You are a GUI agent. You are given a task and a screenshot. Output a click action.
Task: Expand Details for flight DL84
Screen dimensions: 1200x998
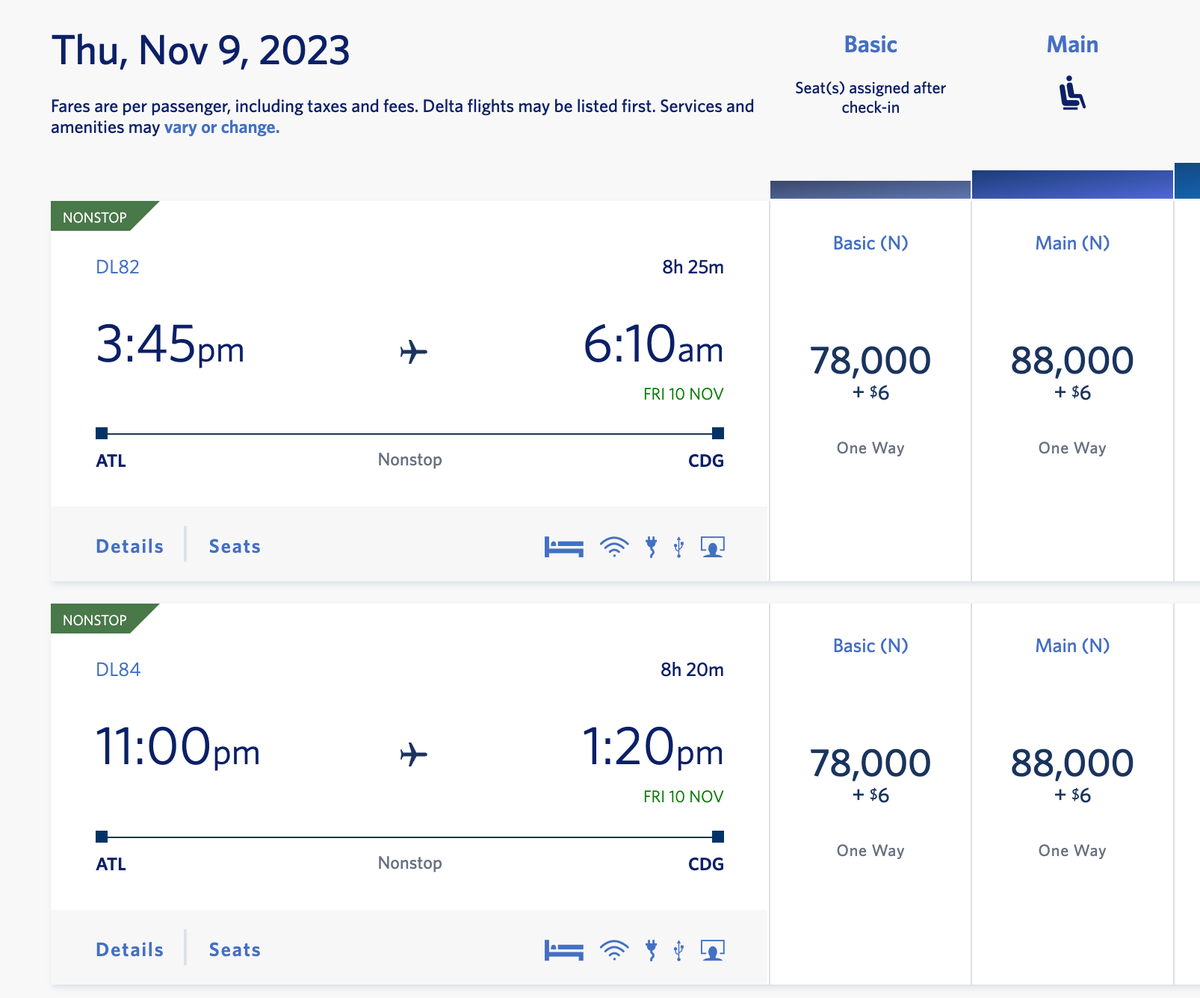pyautogui.click(x=129, y=949)
